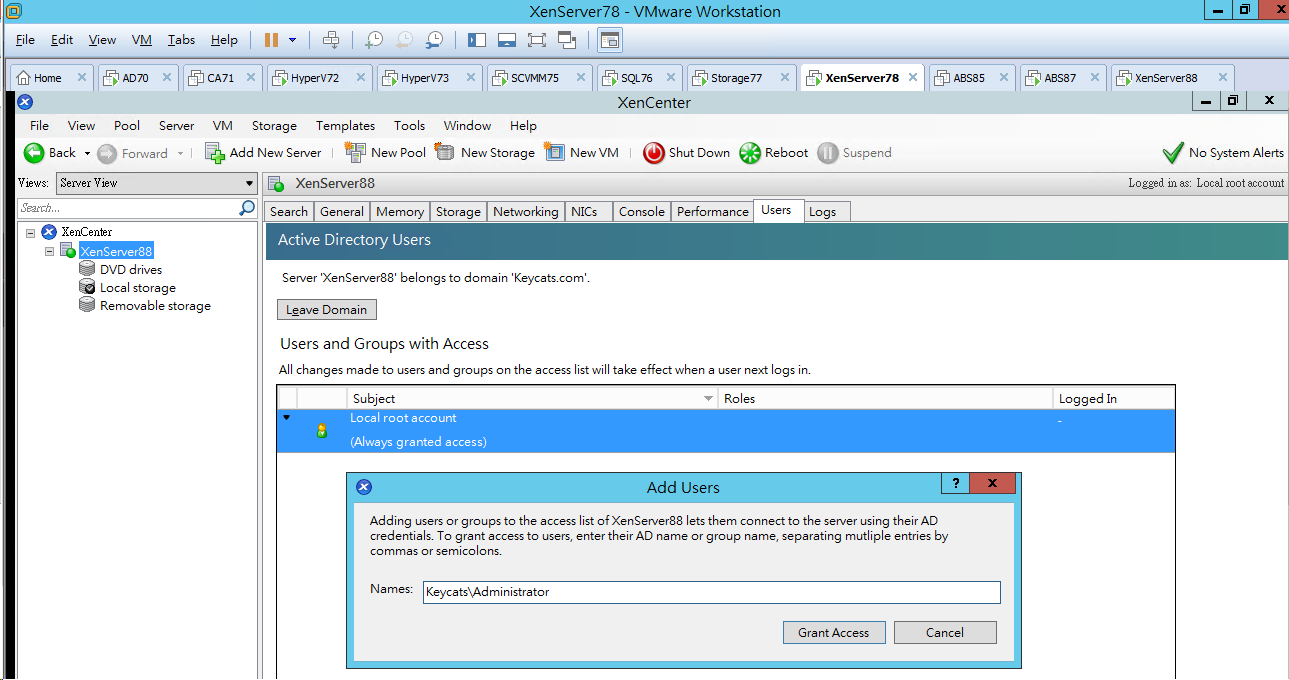Switch to the General tab
The width and height of the screenshot is (1289, 680).
[342, 212]
